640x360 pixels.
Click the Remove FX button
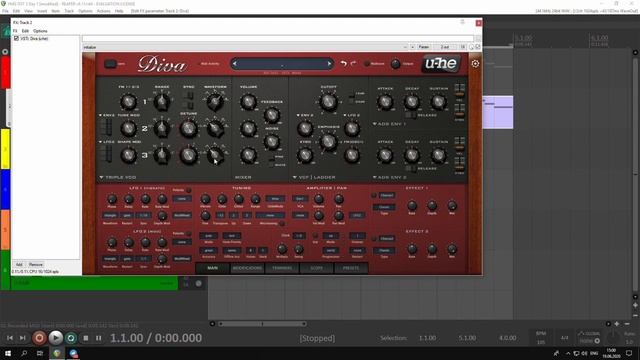point(36,264)
